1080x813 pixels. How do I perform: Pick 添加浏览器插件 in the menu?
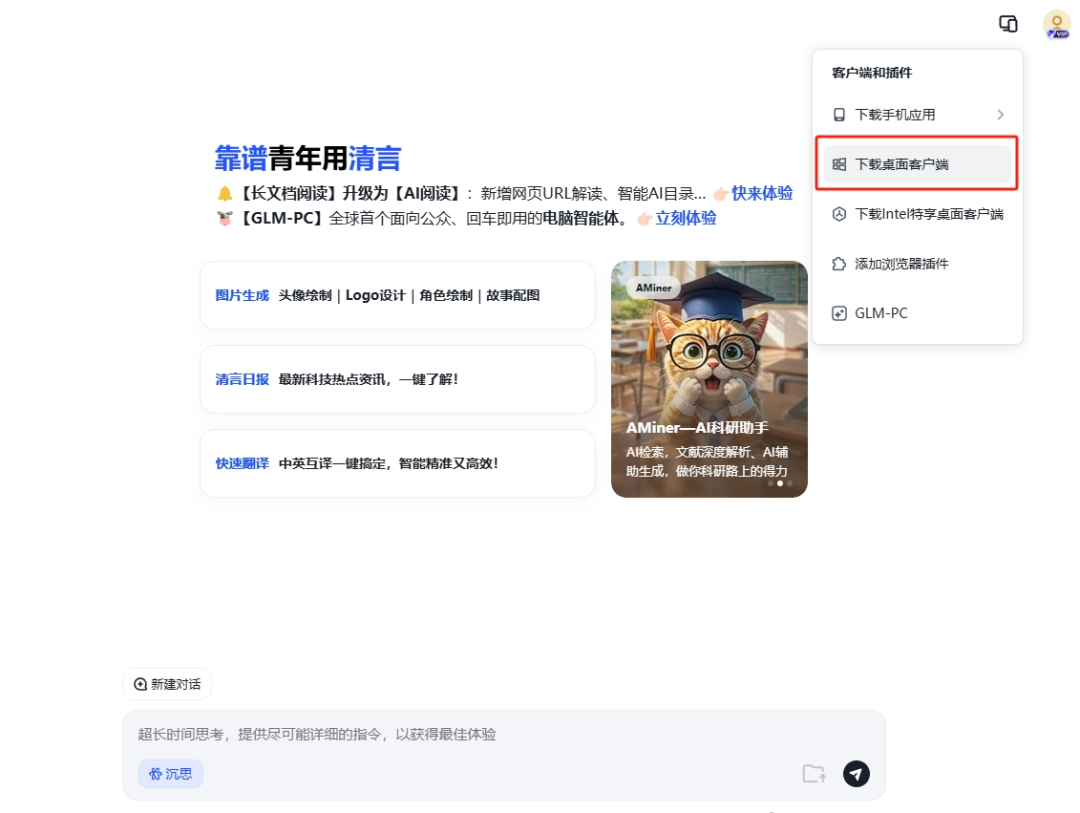[917, 264]
